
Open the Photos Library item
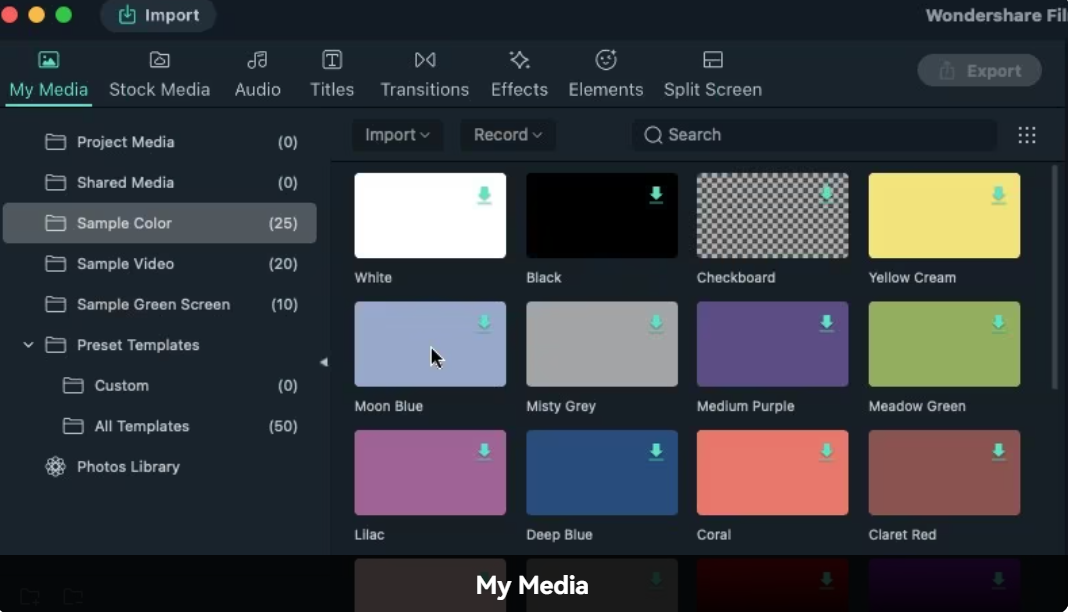coord(128,467)
